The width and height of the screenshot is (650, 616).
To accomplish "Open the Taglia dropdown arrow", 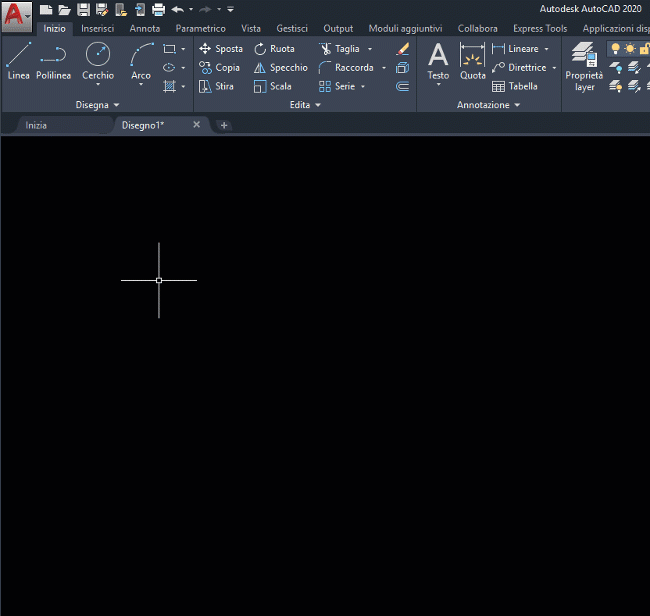I will coord(370,49).
